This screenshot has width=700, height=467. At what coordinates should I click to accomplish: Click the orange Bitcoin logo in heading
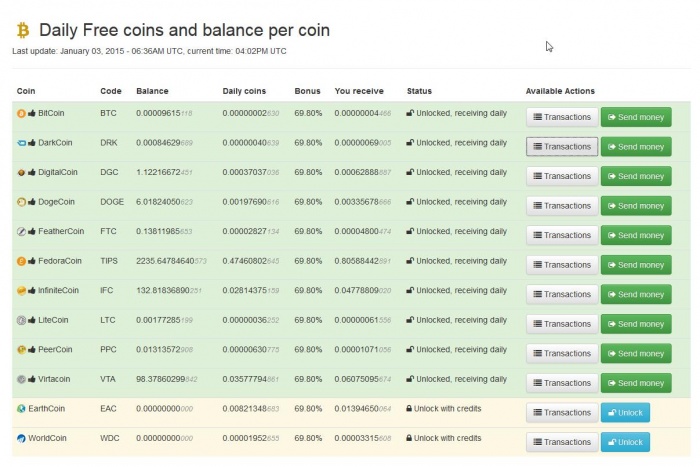[23, 31]
